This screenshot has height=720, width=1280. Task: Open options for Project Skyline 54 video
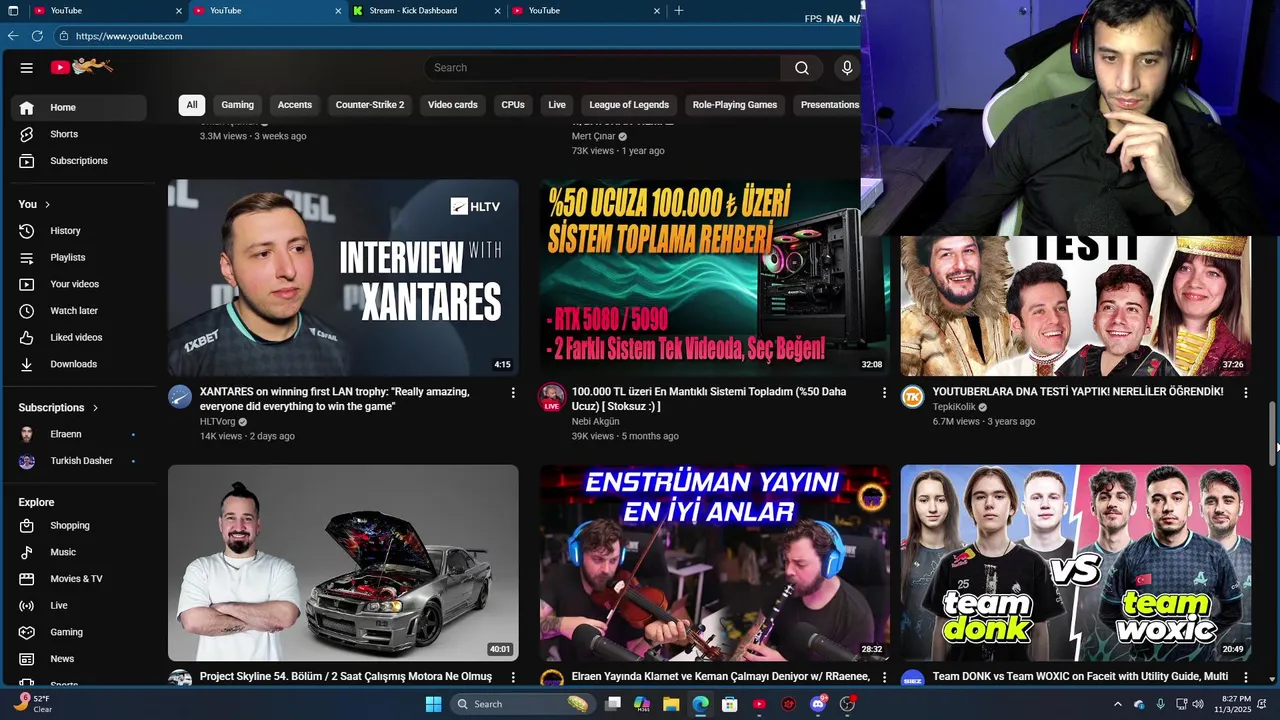coord(513,677)
